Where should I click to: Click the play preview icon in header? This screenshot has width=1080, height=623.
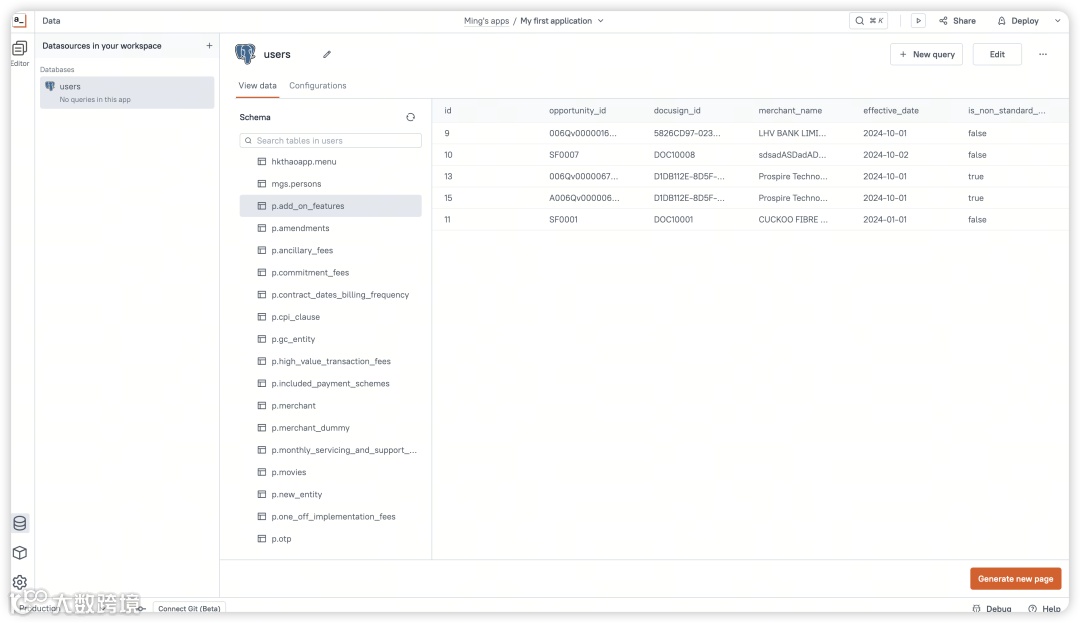[918, 21]
